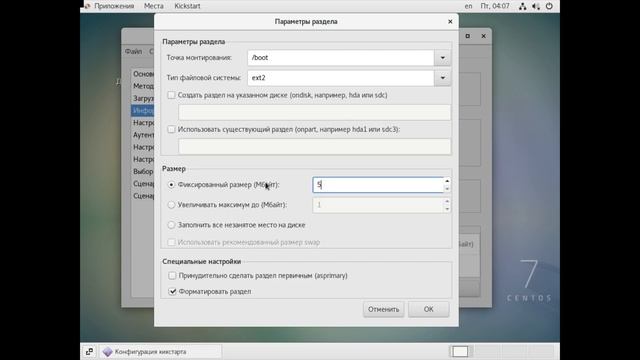Click the /boot mount point field
Screen dimensions: 640x360
coord(340,58)
